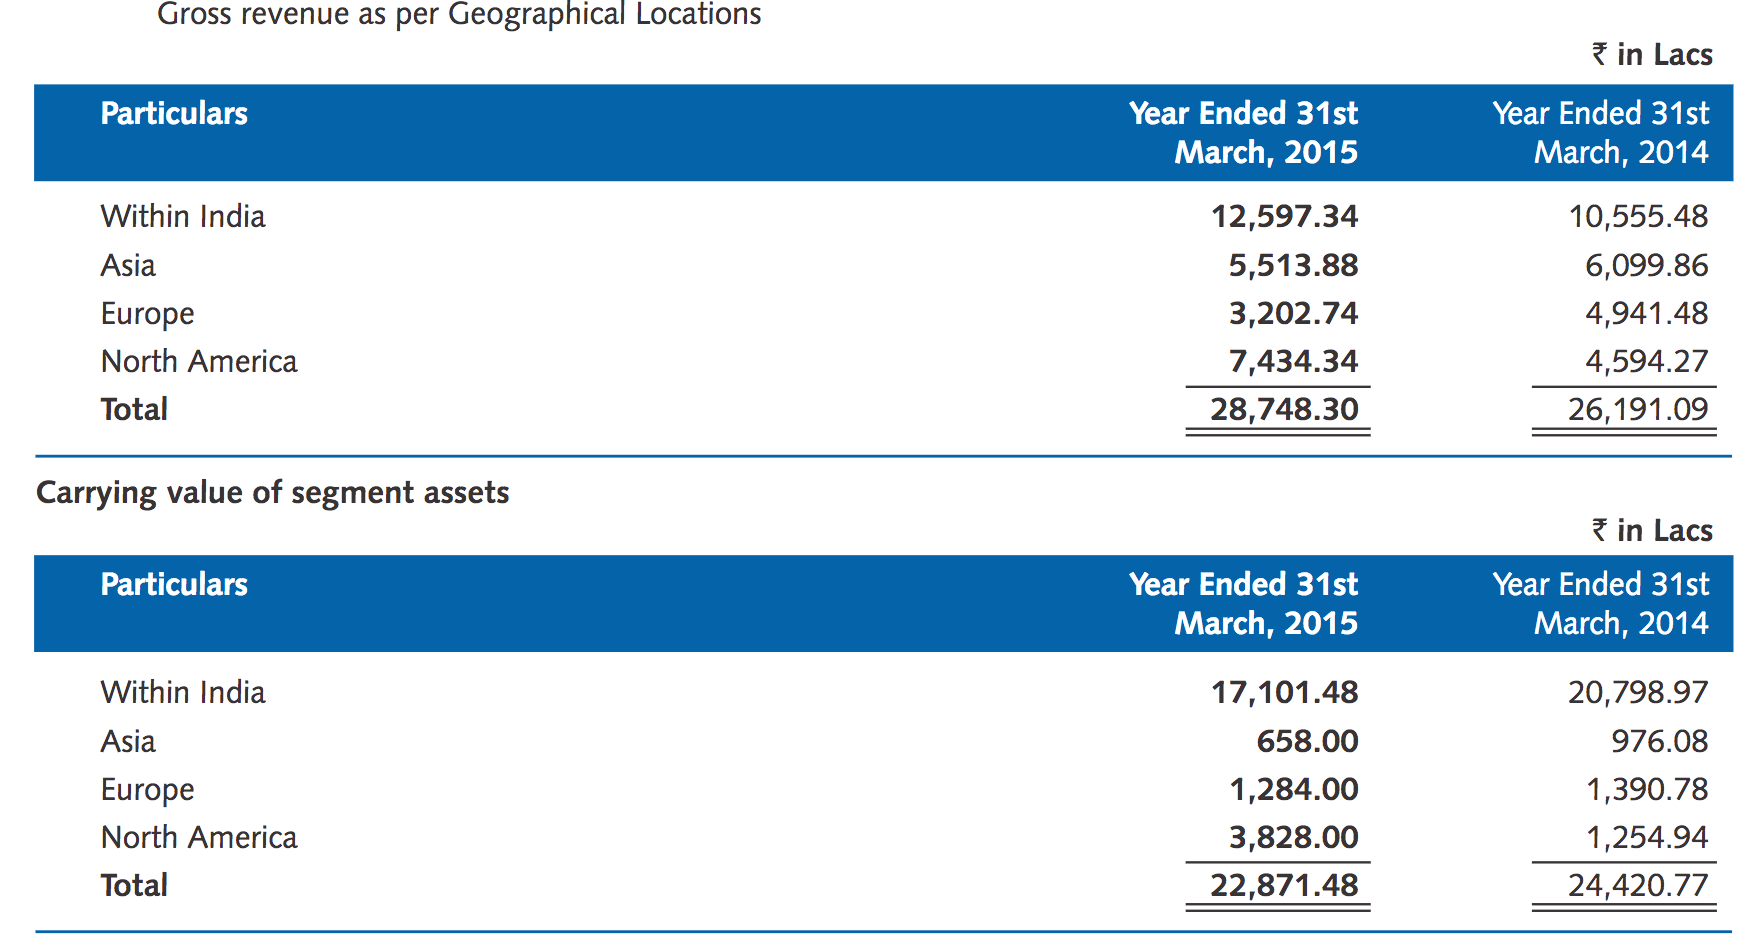1750x936 pixels.
Task: Select Asia revenue value 5,513.88
Action: (1293, 265)
